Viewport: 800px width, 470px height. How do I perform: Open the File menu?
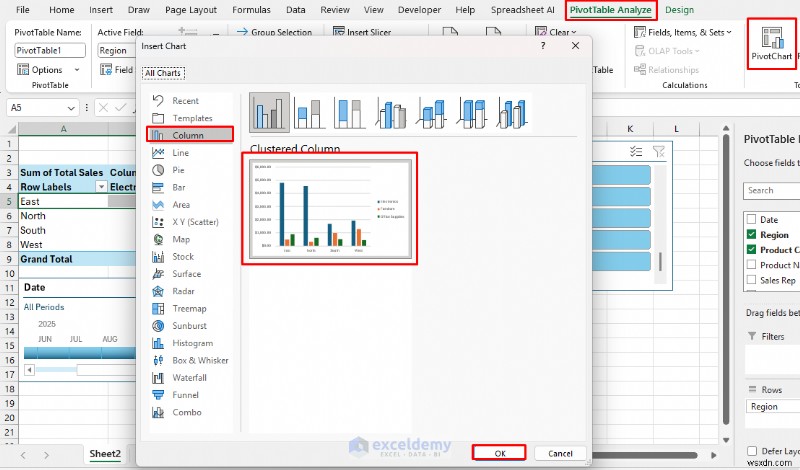[x=22, y=10]
